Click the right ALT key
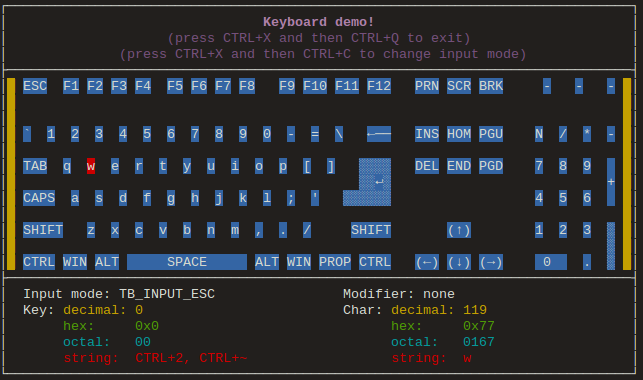Image resolution: width=643 pixels, height=380 pixels. point(267,262)
